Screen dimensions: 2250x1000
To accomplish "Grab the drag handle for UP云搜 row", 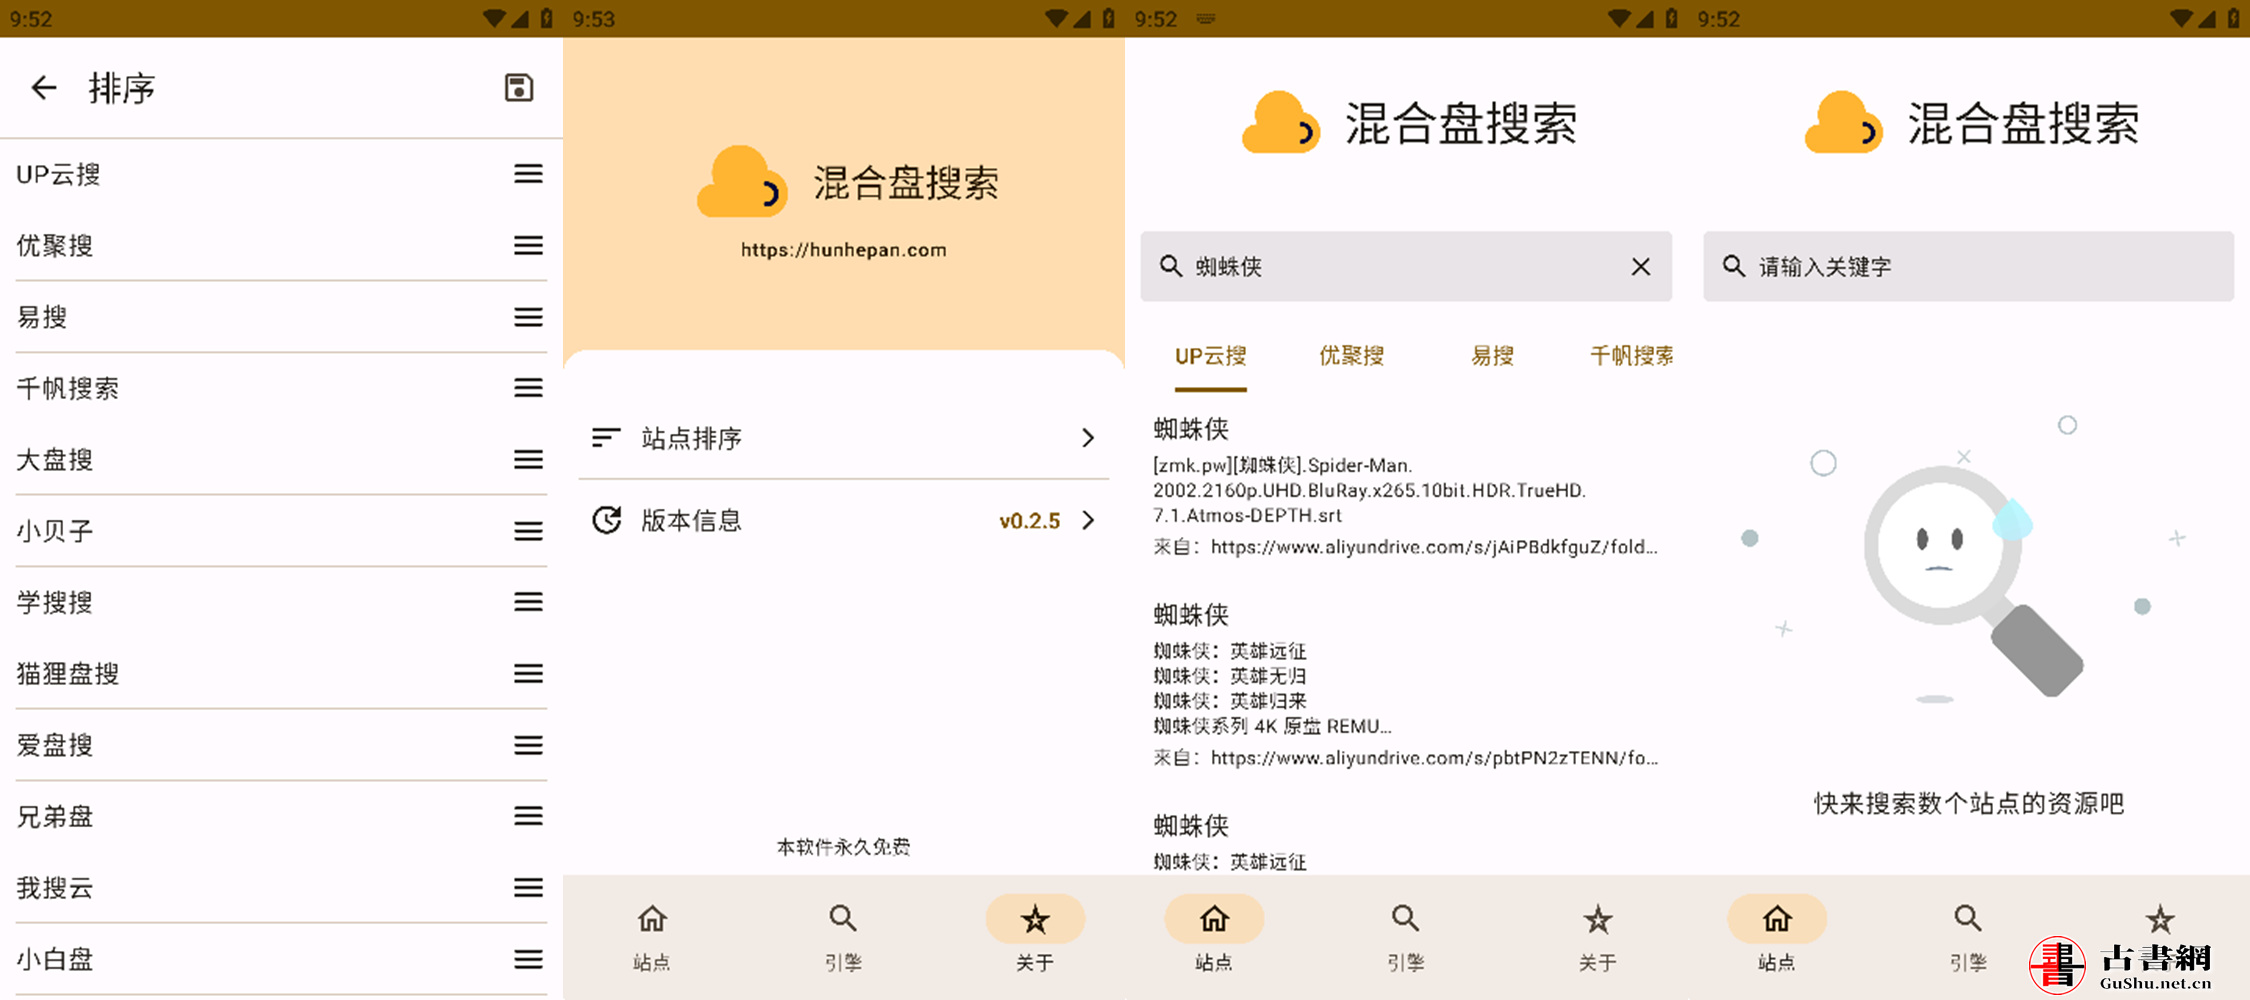I will pos(529,174).
